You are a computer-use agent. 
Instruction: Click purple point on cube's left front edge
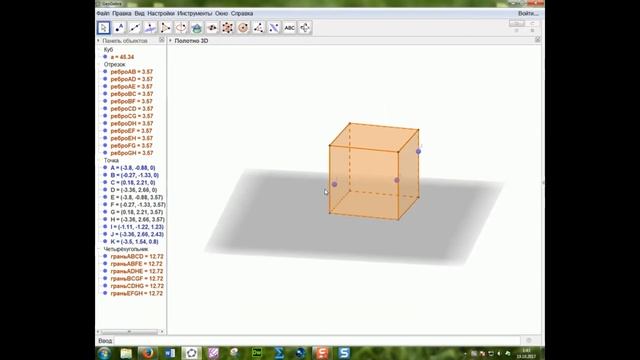(x=335, y=184)
